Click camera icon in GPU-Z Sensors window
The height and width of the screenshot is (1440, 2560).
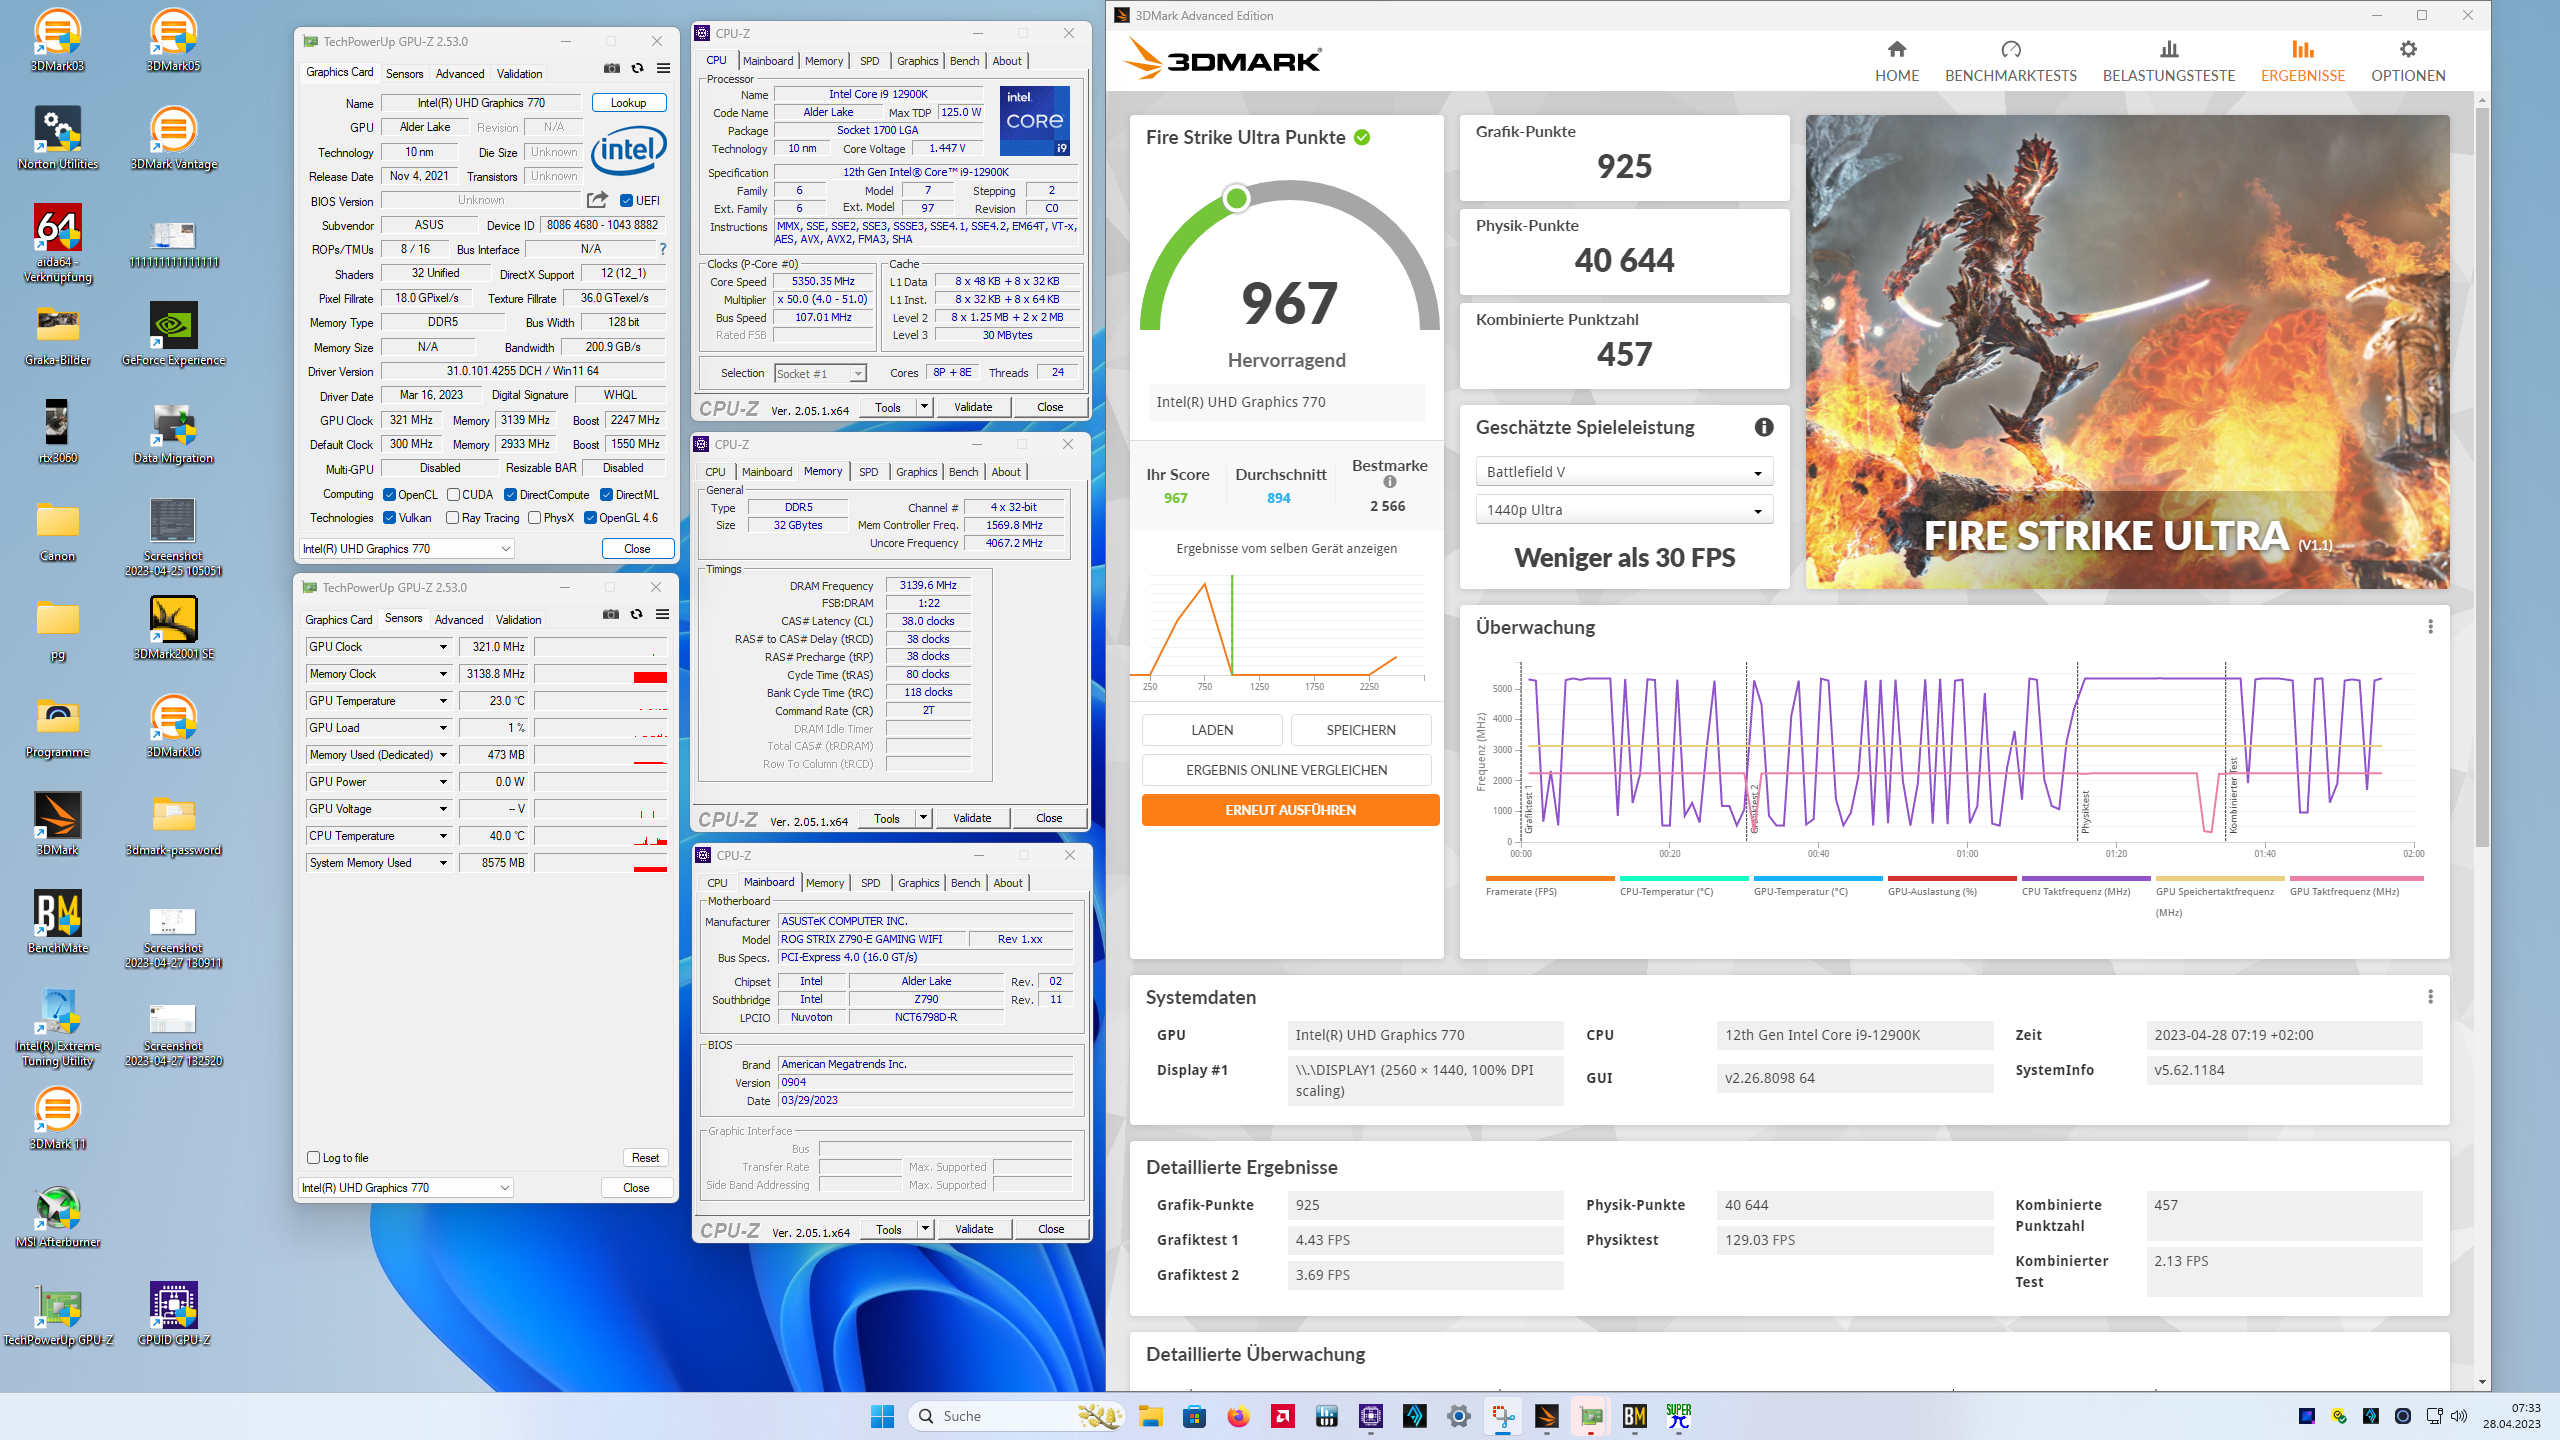click(x=610, y=614)
